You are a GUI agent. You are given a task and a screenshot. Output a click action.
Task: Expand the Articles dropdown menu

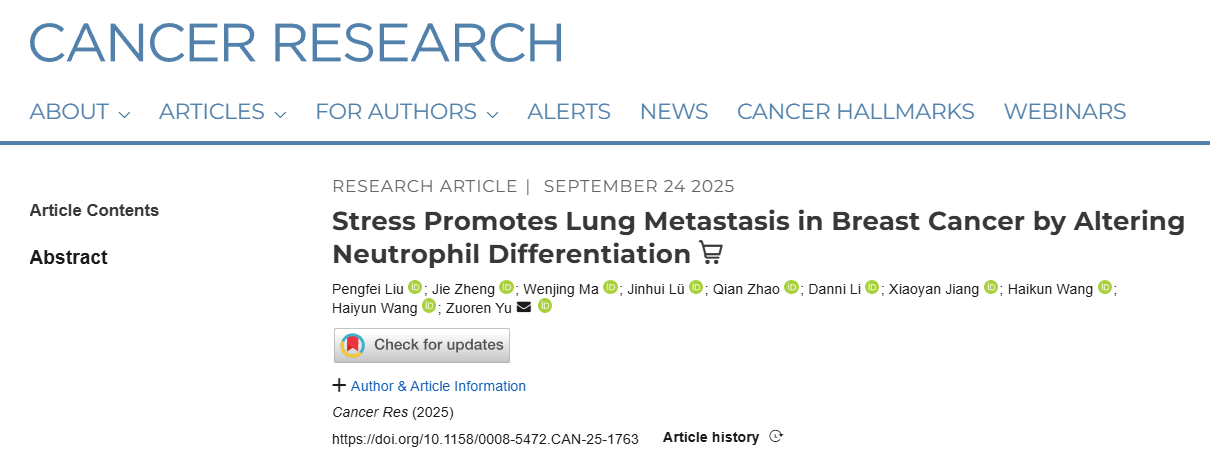222,112
